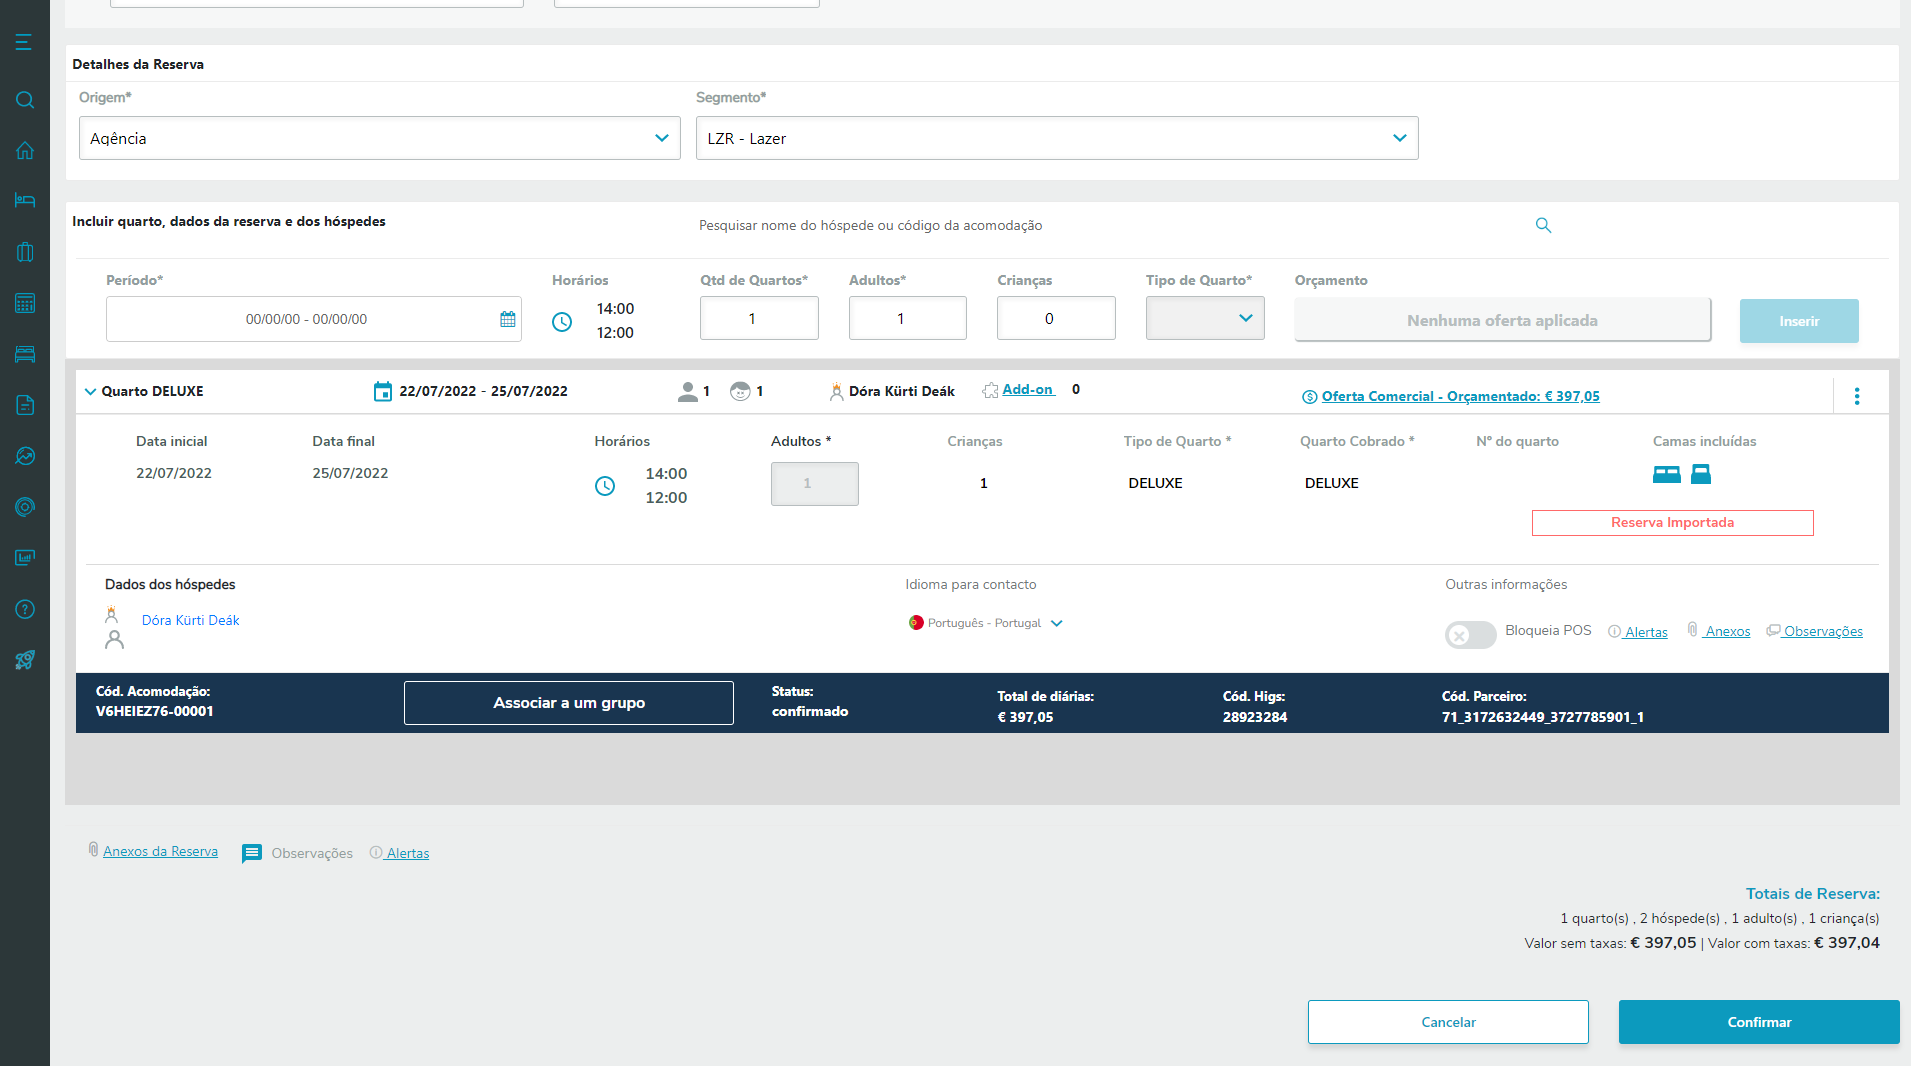Open the Segmento dropdown showing LZR - Lazer
The image size is (1911, 1066).
coord(1056,138)
